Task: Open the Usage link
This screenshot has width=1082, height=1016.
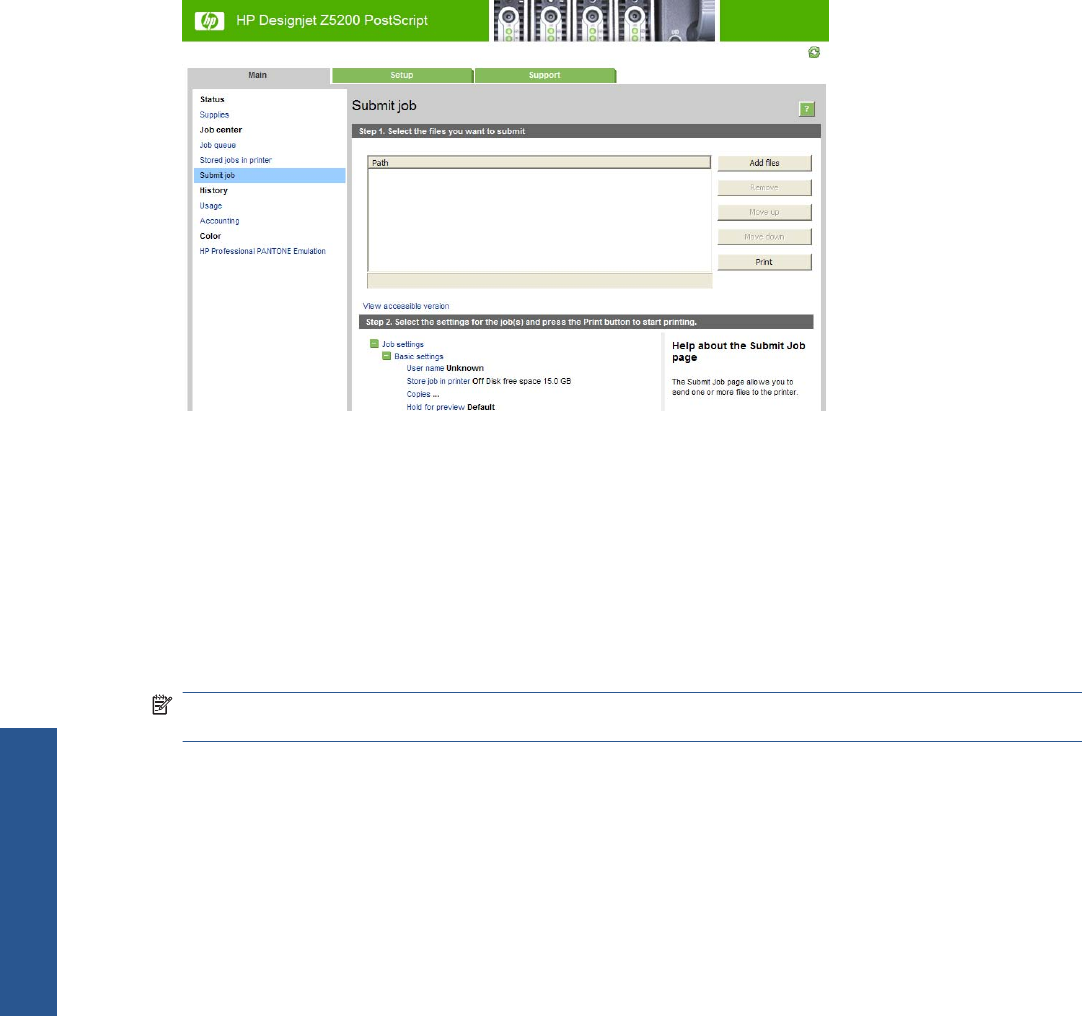Action: click(211, 206)
